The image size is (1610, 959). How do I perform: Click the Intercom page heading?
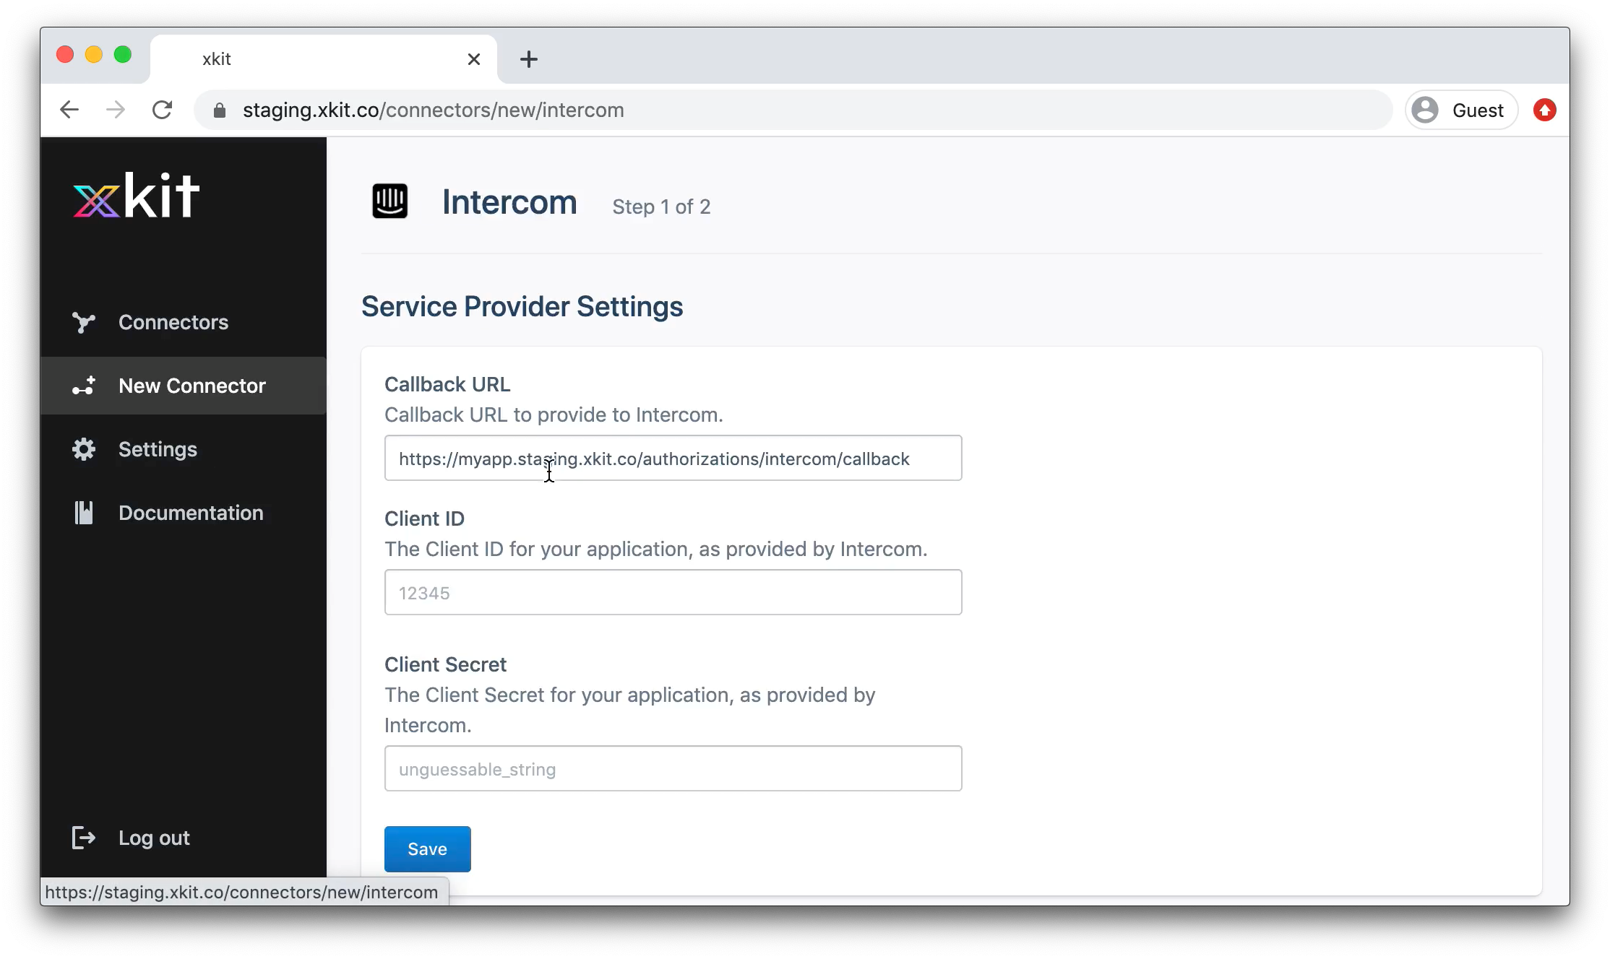click(x=509, y=203)
